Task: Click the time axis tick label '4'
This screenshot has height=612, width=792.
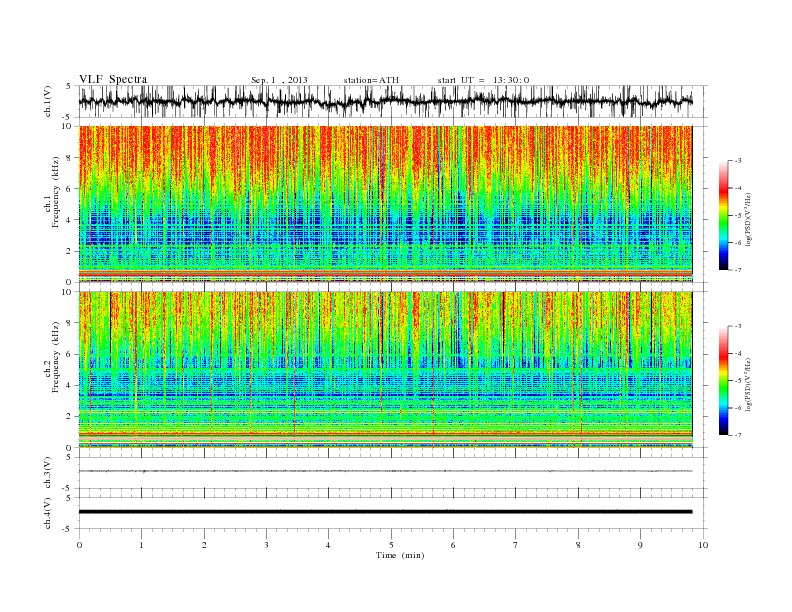Action: tap(328, 545)
